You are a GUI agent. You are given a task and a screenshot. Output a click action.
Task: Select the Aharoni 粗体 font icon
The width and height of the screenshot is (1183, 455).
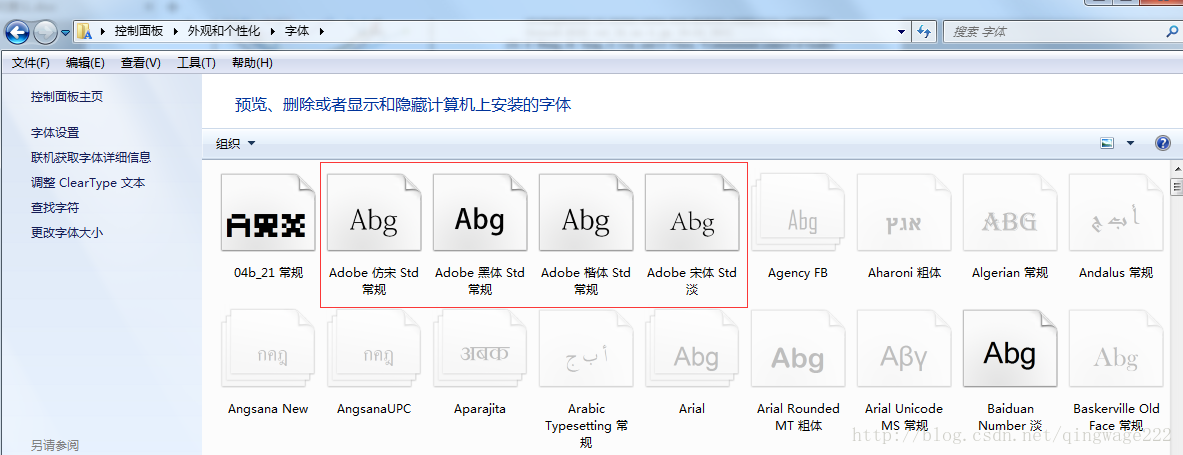(904, 213)
